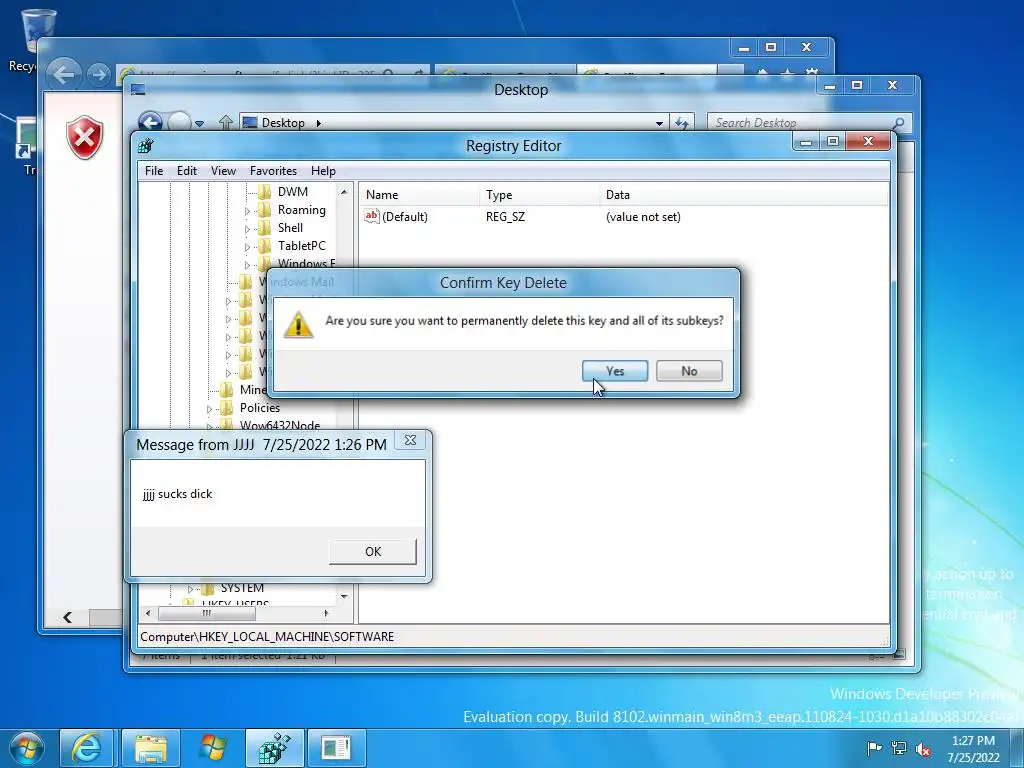Click the Desktop breadcrumb arrow
Viewport: 1024px width, 768px height.
pyautogui.click(x=318, y=123)
